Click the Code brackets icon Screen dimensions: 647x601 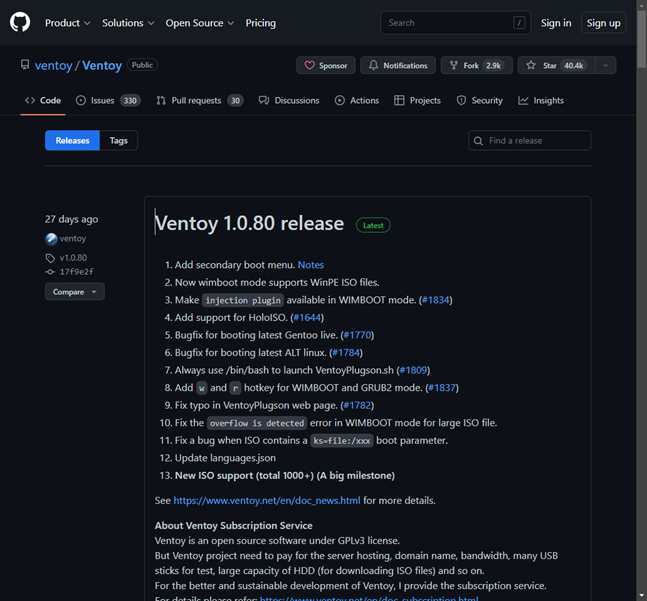coord(30,100)
